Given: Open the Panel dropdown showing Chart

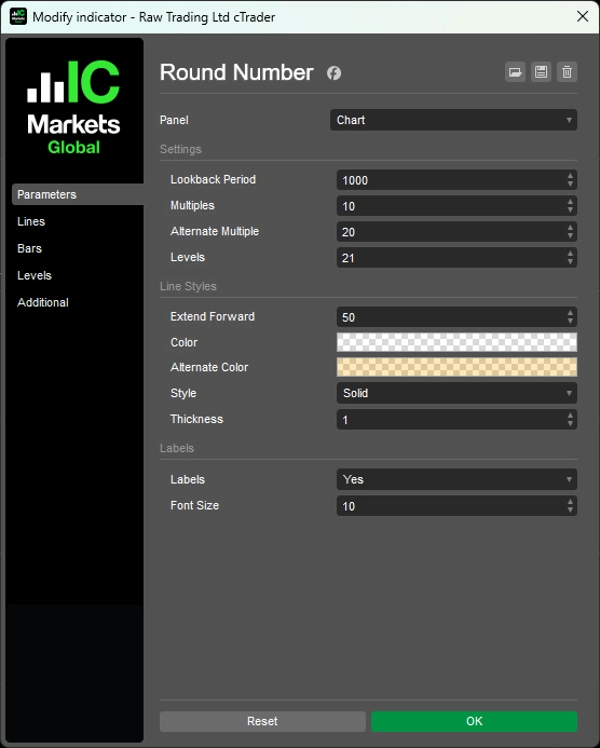Looking at the screenshot, I should click(x=453, y=120).
